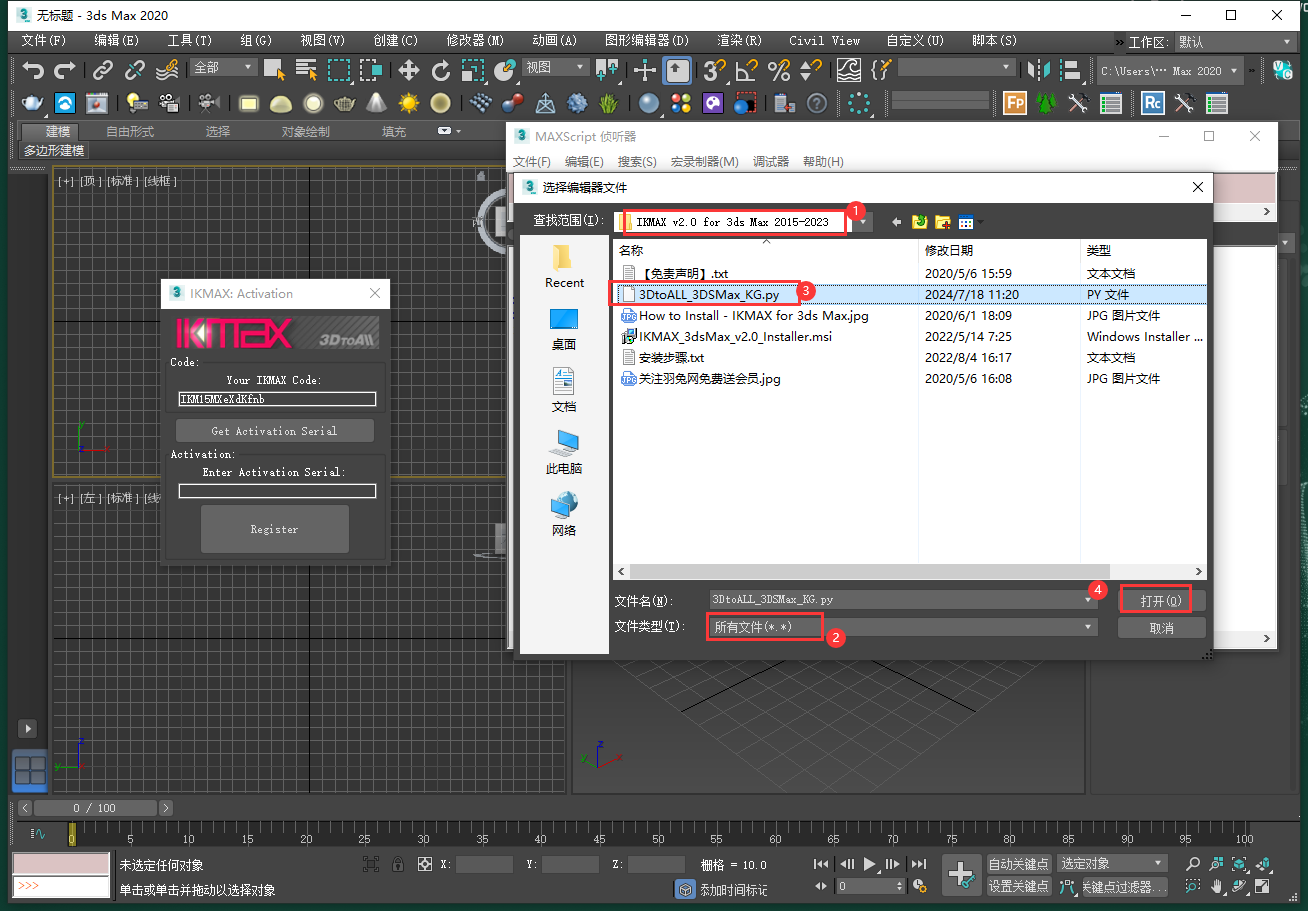Image resolution: width=1308 pixels, height=911 pixels.
Task: Activate the Unlink Selection broken-chain tool
Action: coord(135,70)
